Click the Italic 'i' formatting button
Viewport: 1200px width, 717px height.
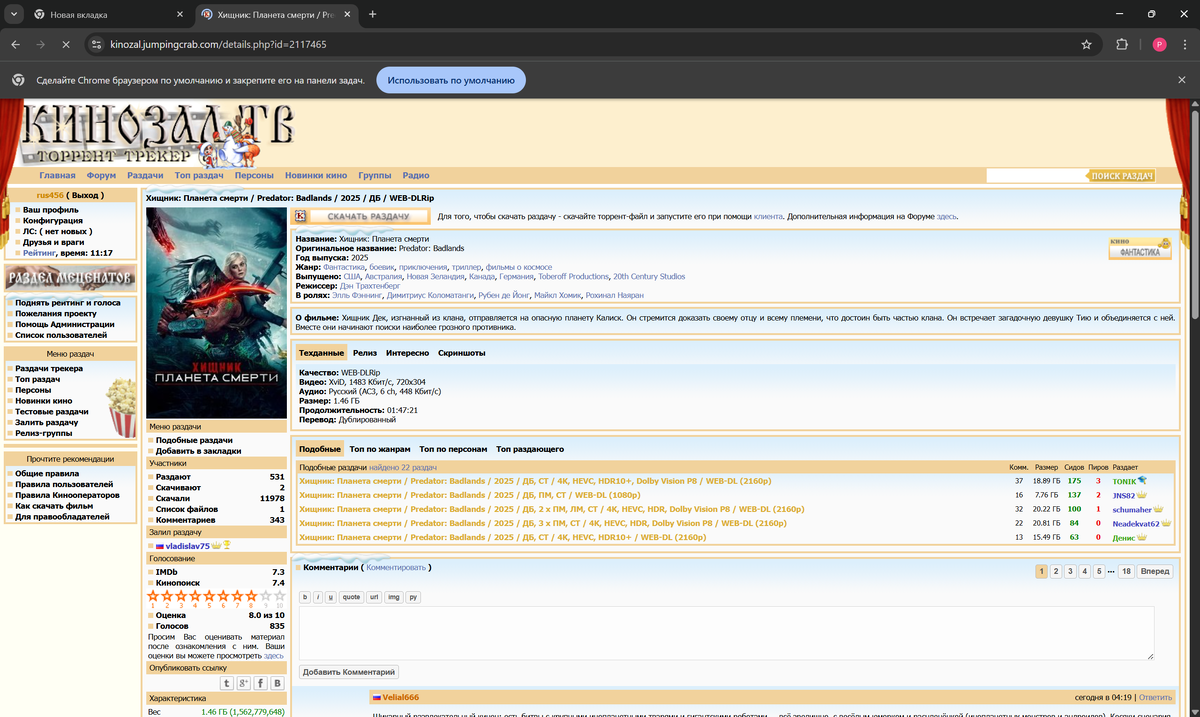[318, 597]
